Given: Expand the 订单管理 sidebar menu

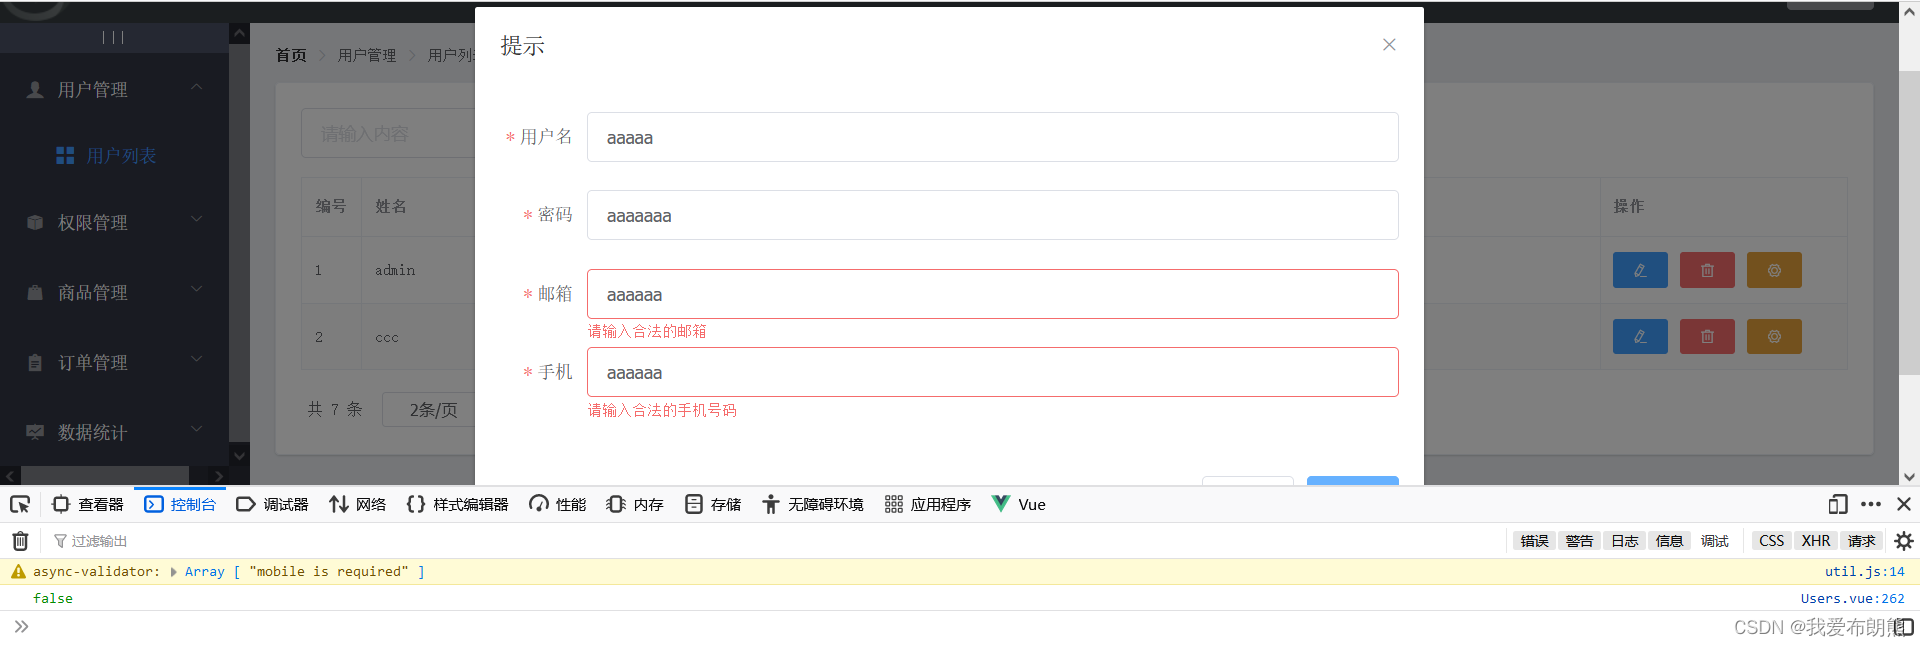Looking at the screenshot, I should 114,362.
